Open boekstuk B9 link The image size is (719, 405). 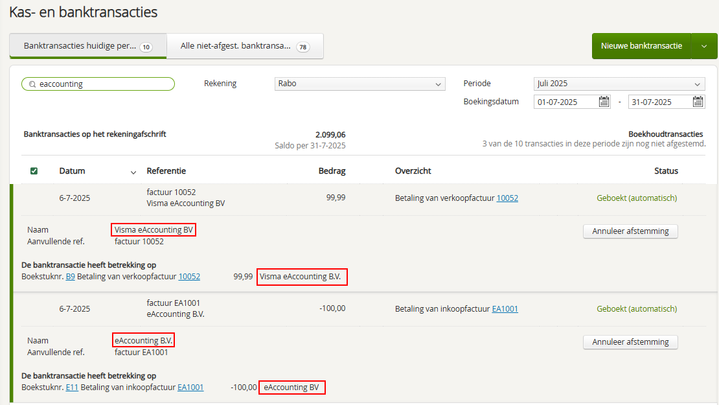70,276
